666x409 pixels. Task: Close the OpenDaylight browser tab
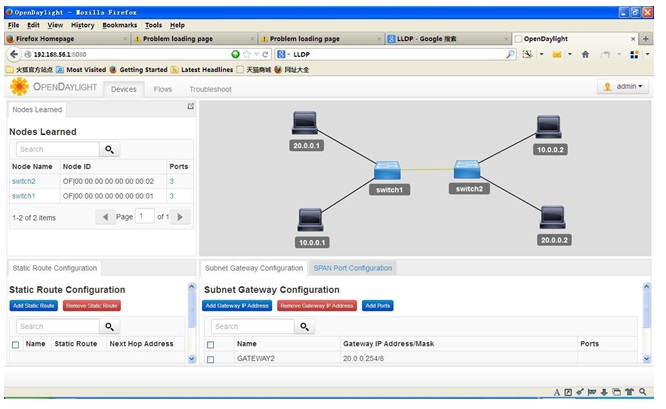coord(633,39)
